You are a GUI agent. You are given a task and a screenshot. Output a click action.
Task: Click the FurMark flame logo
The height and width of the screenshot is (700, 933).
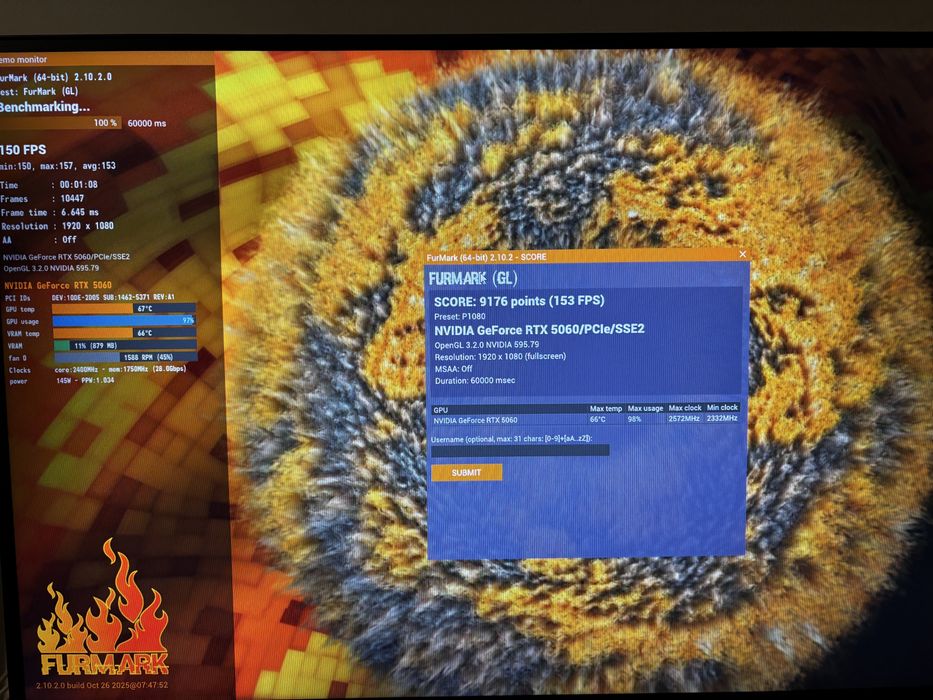[102, 607]
